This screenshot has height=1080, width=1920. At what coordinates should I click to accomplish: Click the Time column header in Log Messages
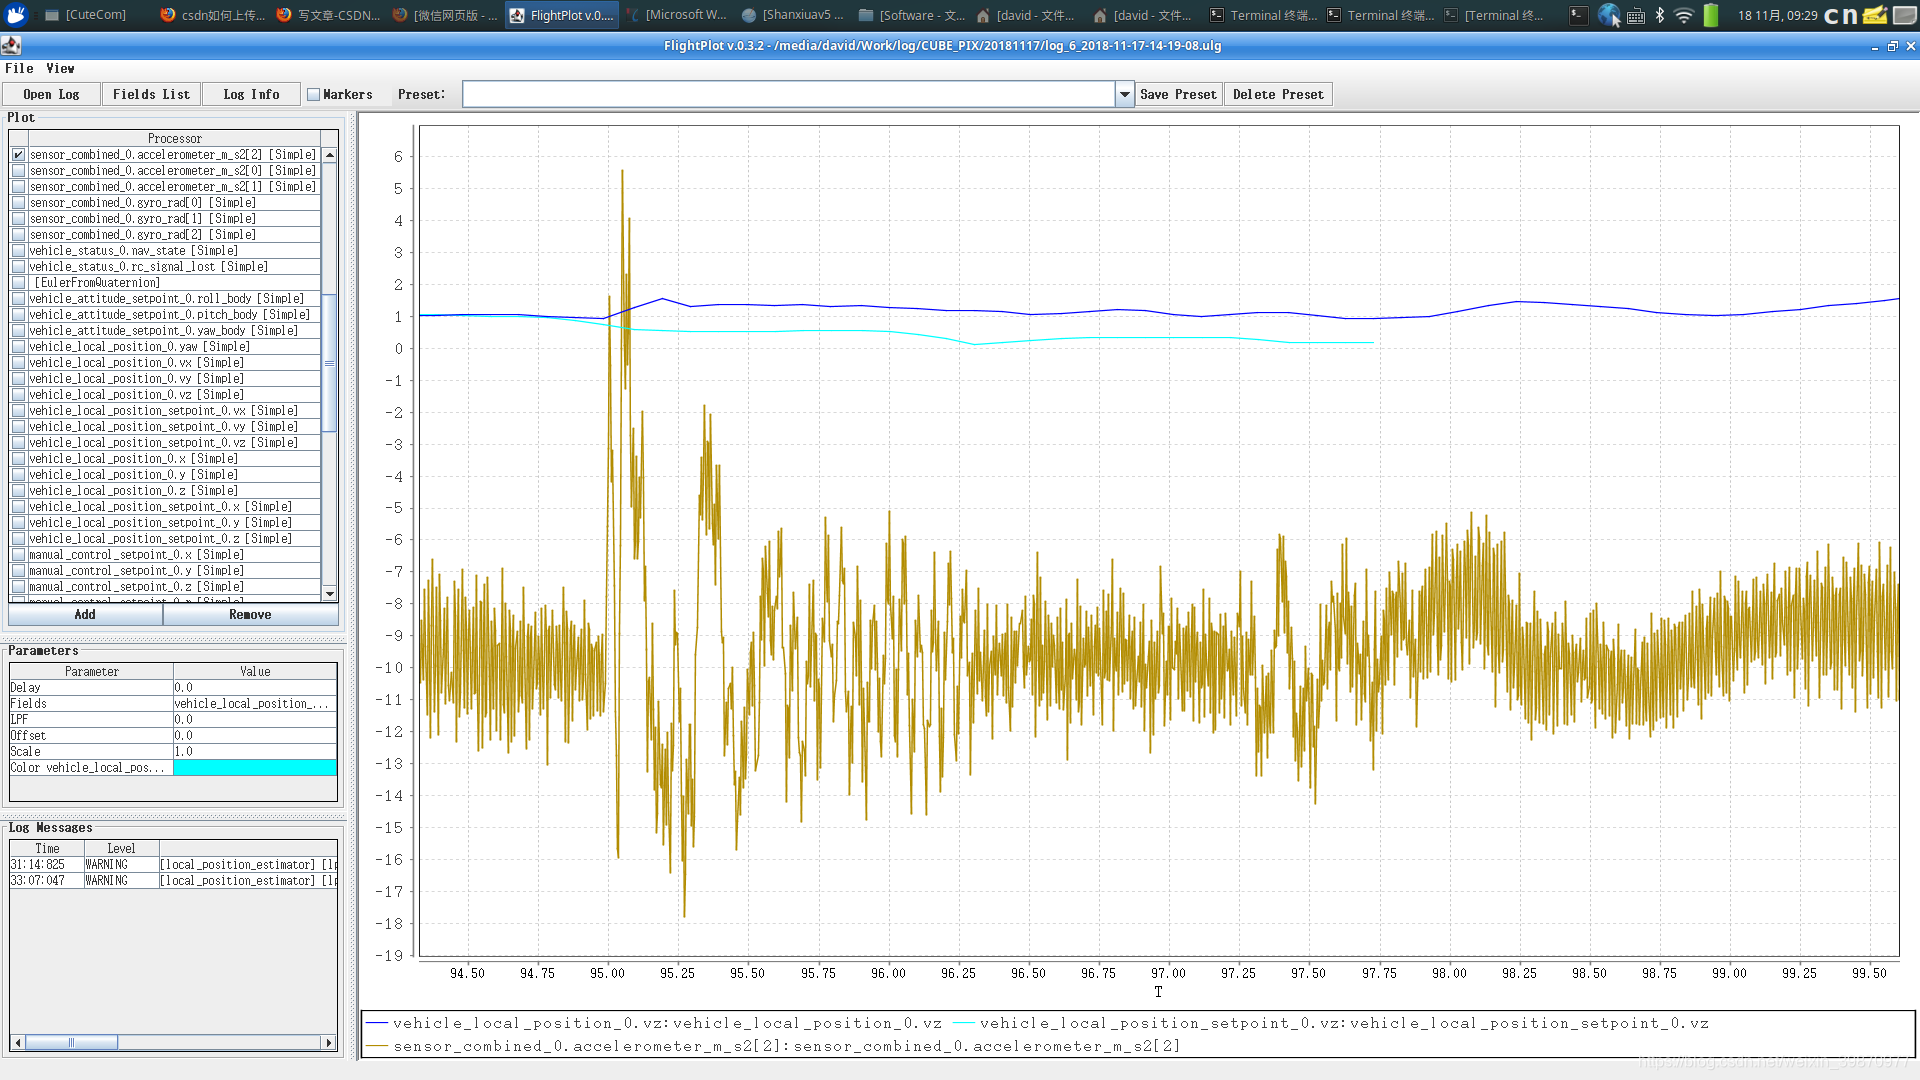(x=47, y=849)
